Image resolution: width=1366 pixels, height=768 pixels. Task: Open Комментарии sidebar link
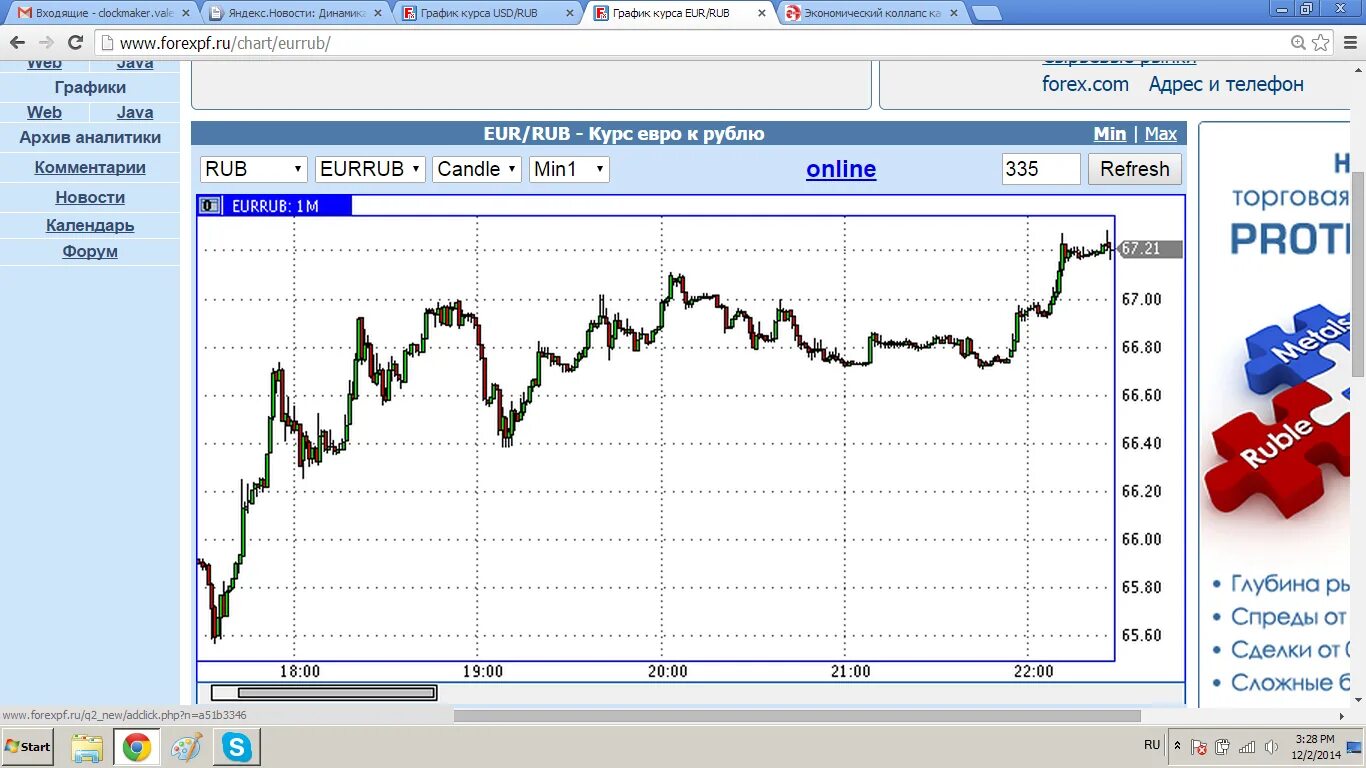[x=90, y=168]
